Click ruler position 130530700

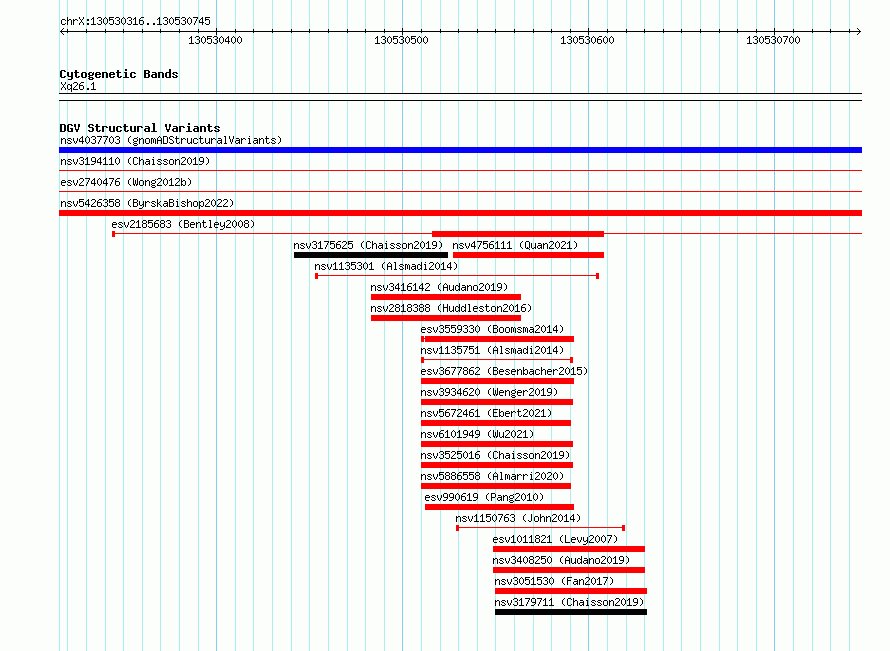click(773, 40)
